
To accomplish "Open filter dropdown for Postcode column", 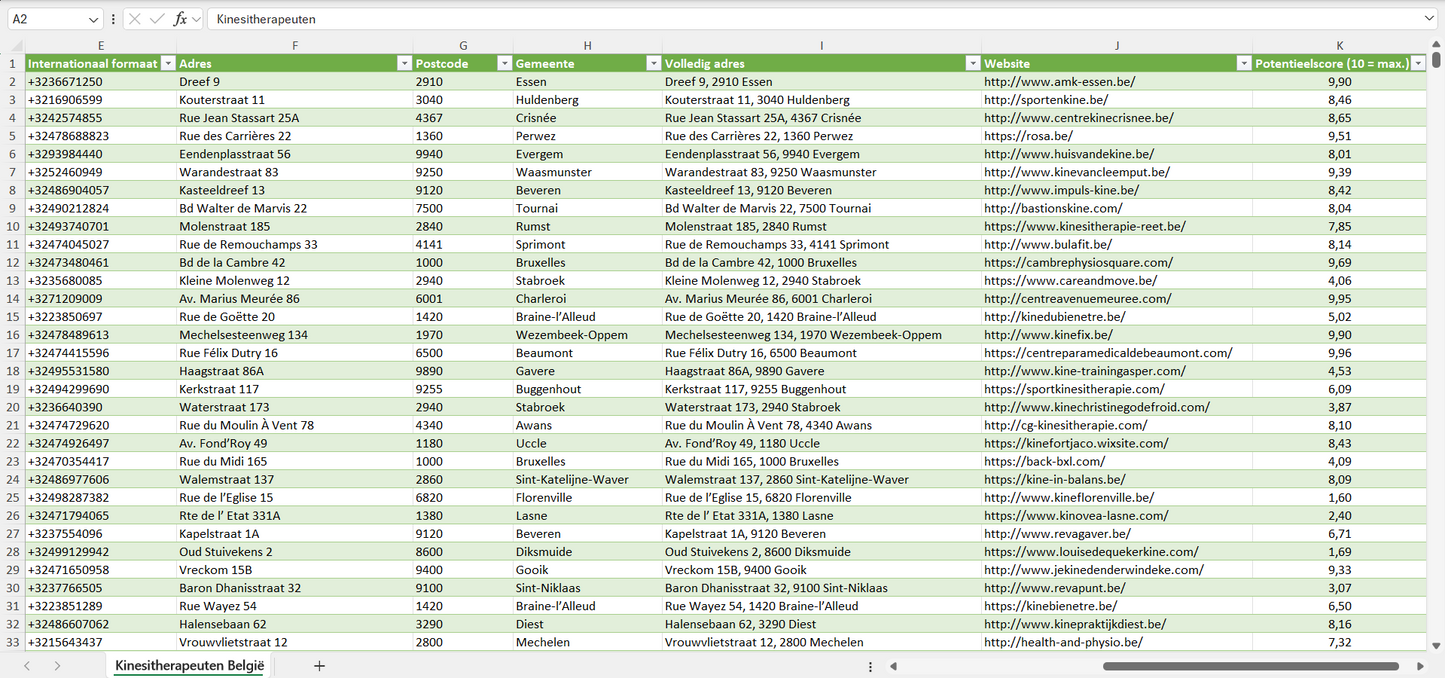I will 504,63.
